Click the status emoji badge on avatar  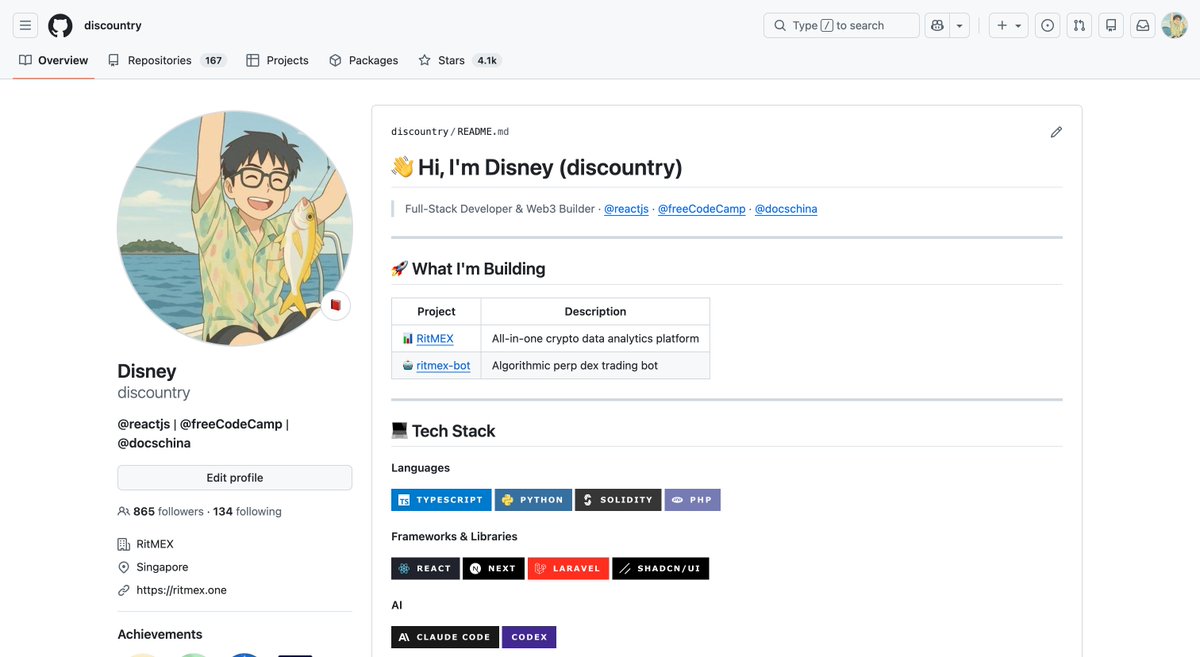pos(336,305)
